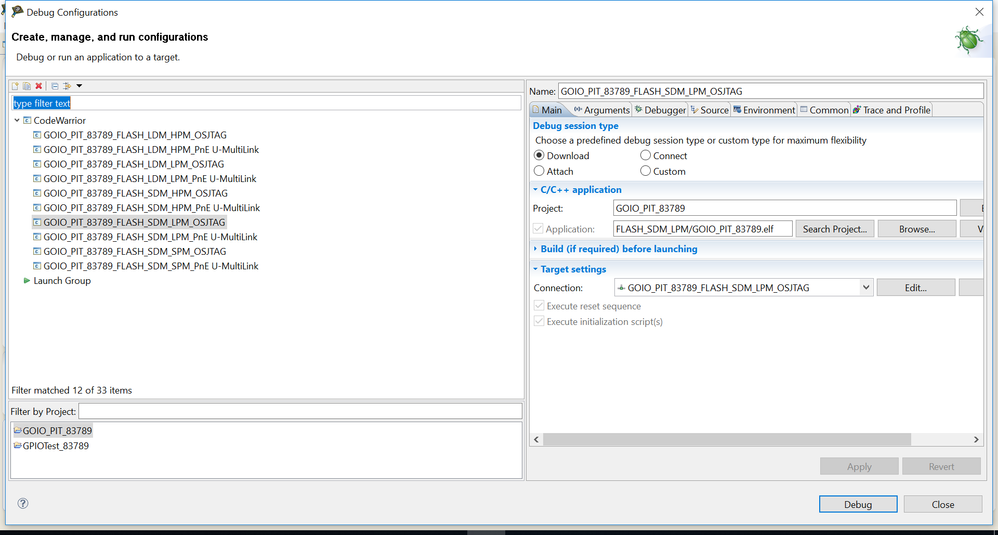This screenshot has height=535, width=998.
Task: Click icon of FLASH_LDM_LPM_PnE U-MultiLink configuration
Action: pos(37,179)
